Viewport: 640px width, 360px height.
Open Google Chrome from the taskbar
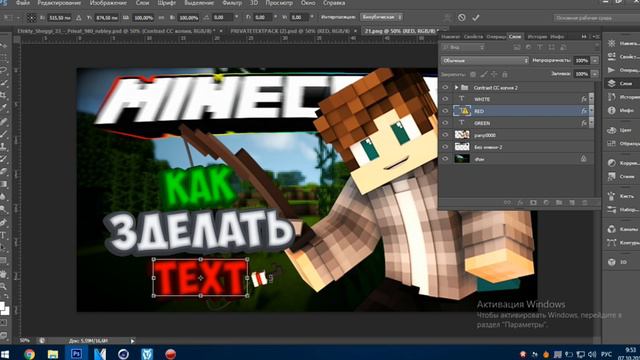(x=29, y=354)
